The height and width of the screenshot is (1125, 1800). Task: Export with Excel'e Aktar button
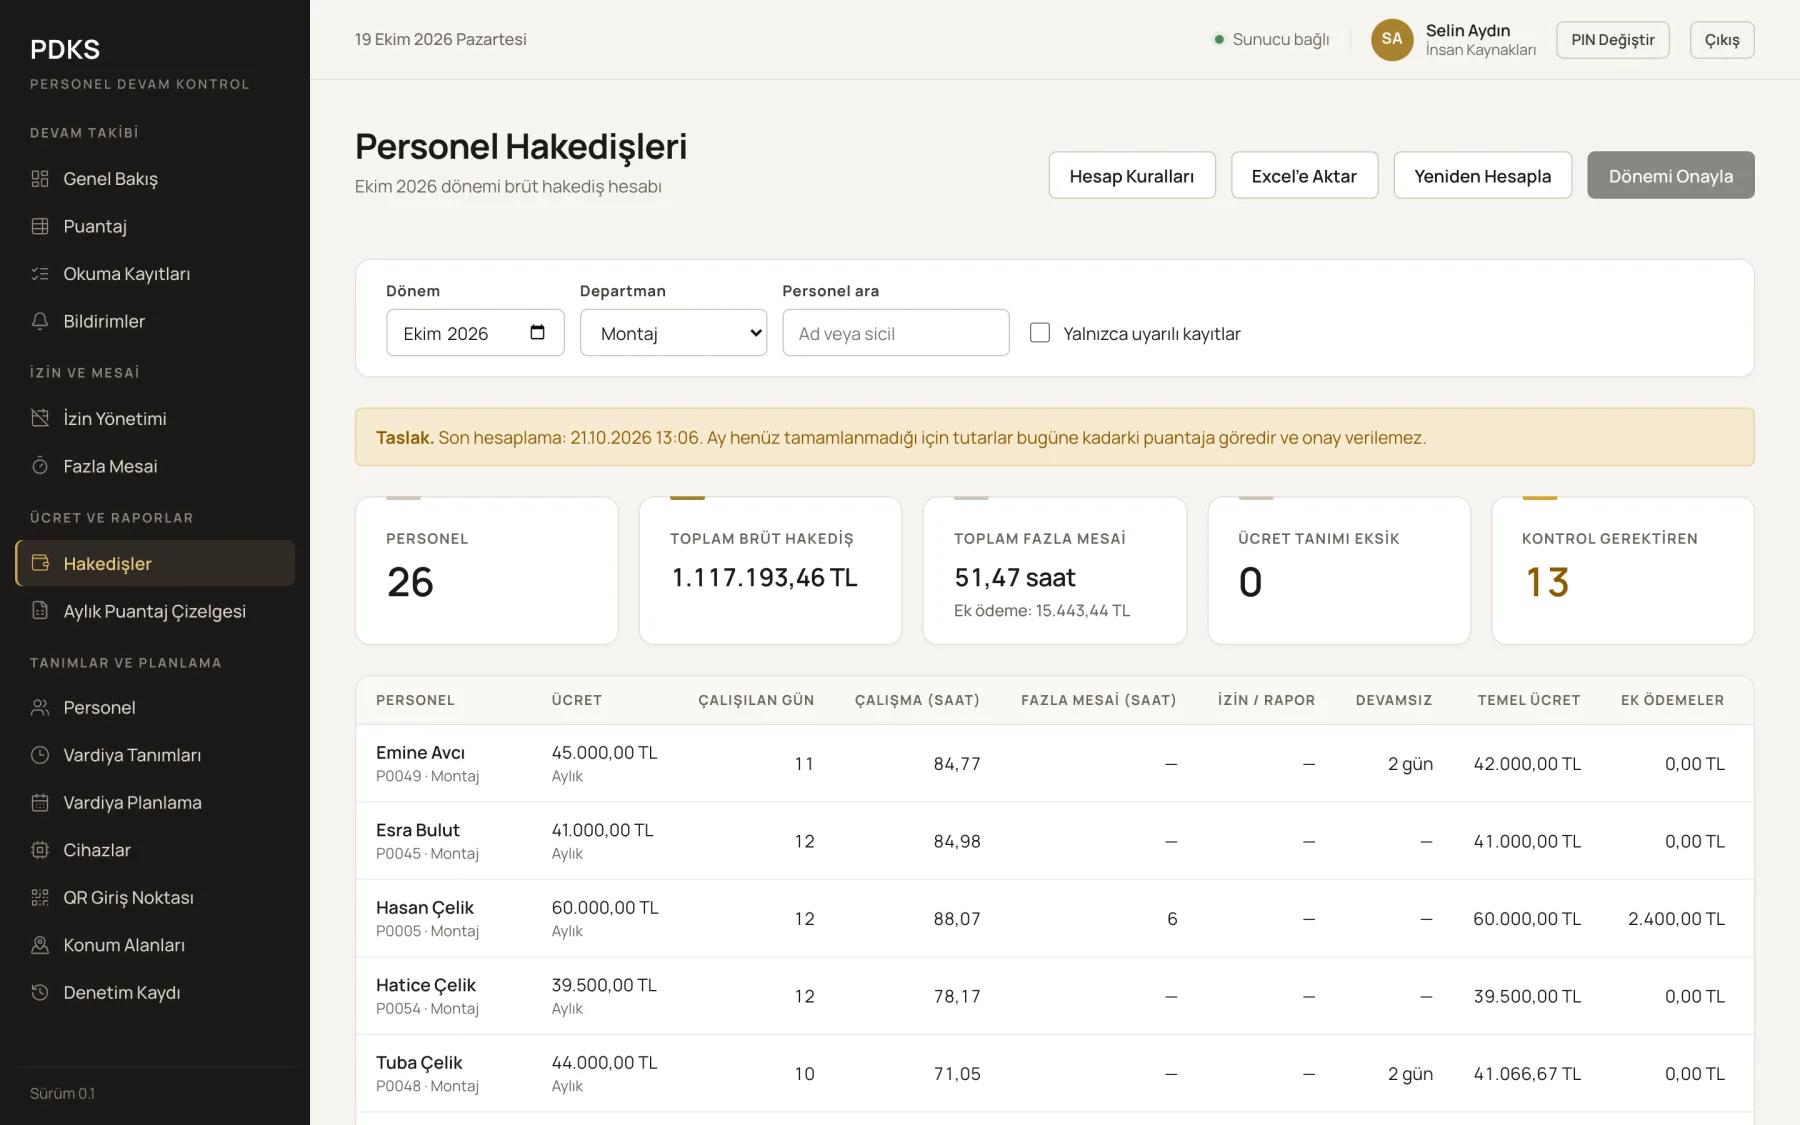[1304, 176]
